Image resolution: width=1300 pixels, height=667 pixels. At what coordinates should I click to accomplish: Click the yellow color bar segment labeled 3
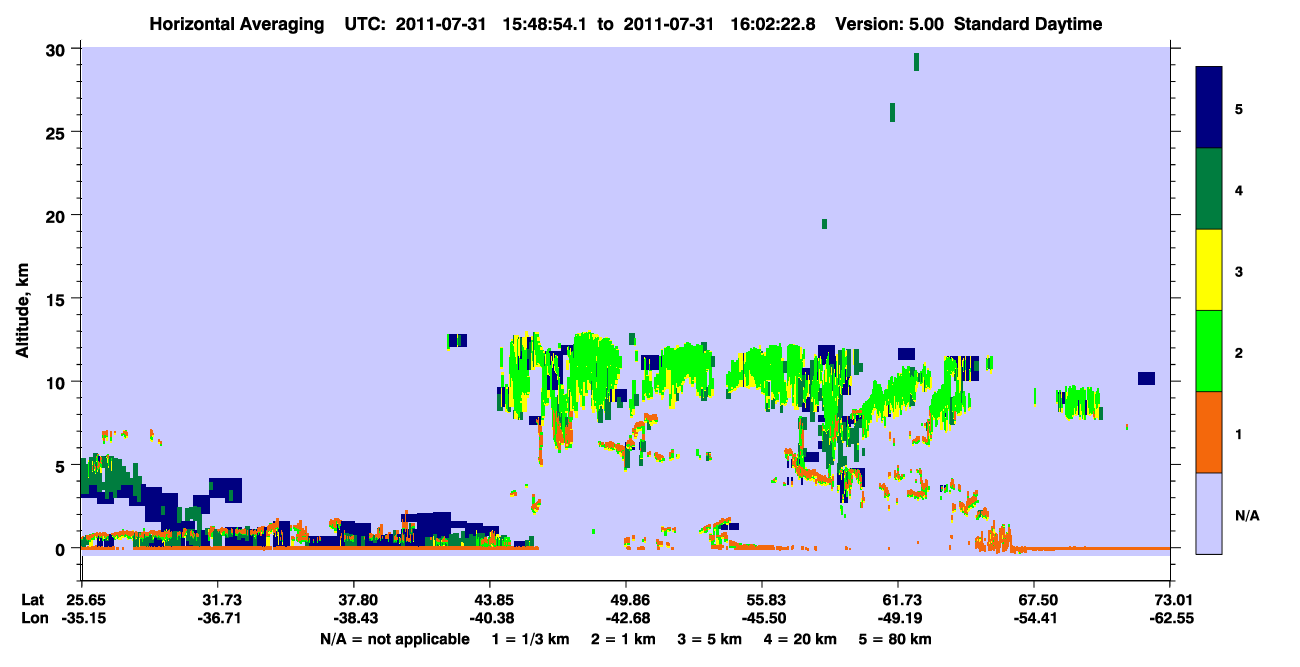tap(1209, 270)
